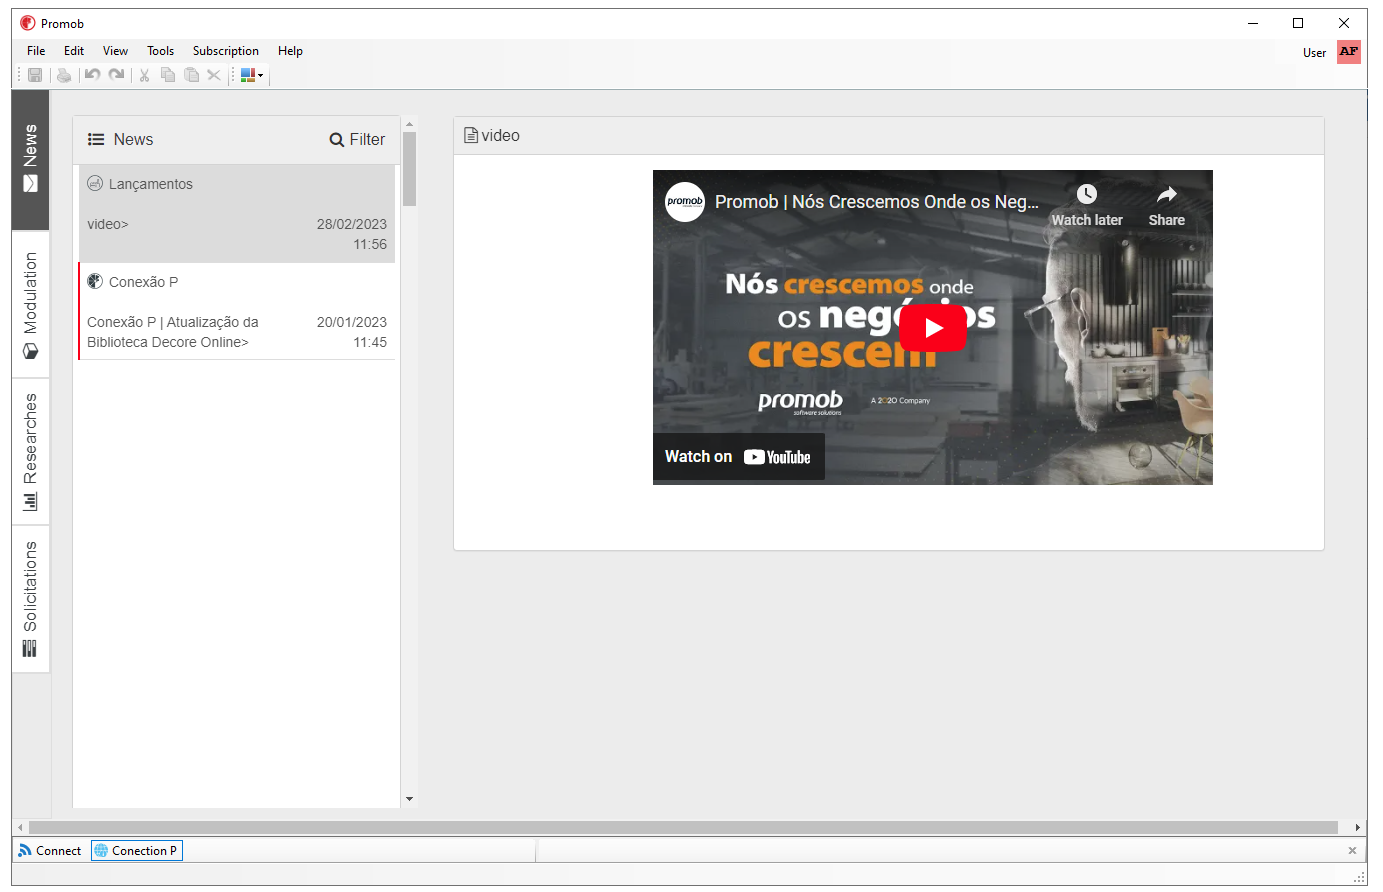Open the "Atualização da Biblioteca Decore Online" news item
Screen dimensions: 1383x892
(237, 311)
